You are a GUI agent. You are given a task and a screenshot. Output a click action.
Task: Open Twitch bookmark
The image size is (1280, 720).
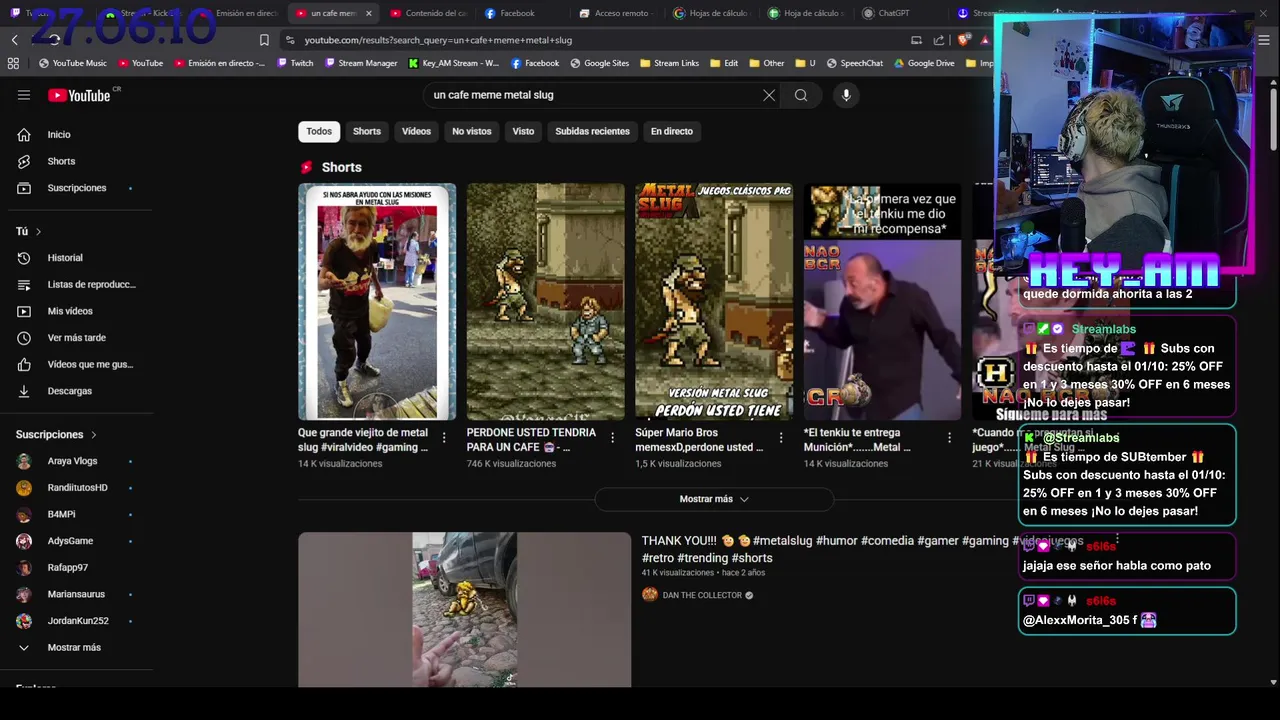pyautogui.click(x=294, y=63)
